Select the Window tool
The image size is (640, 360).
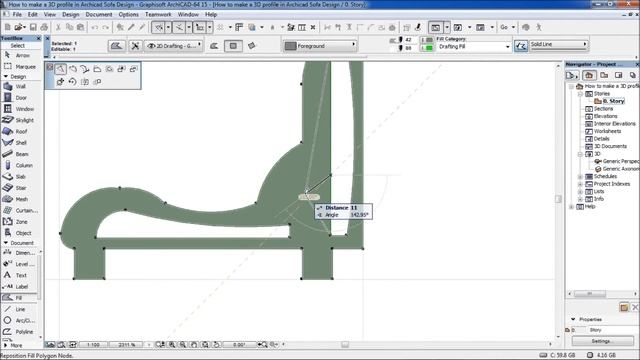pos(19,109)
